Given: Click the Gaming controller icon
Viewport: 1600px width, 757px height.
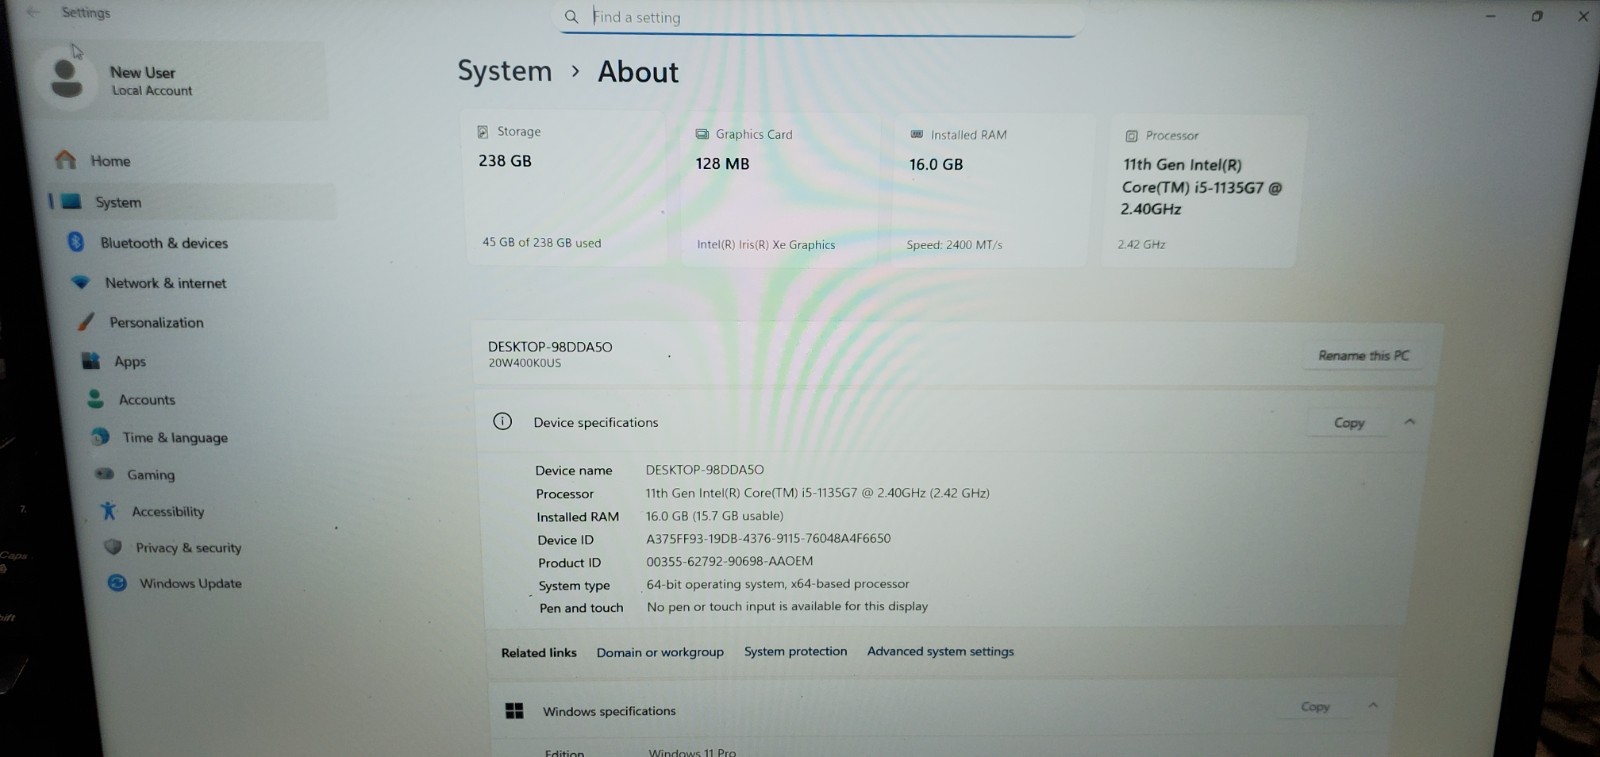Looking at the screenshot, I should (x=104, y=474).
